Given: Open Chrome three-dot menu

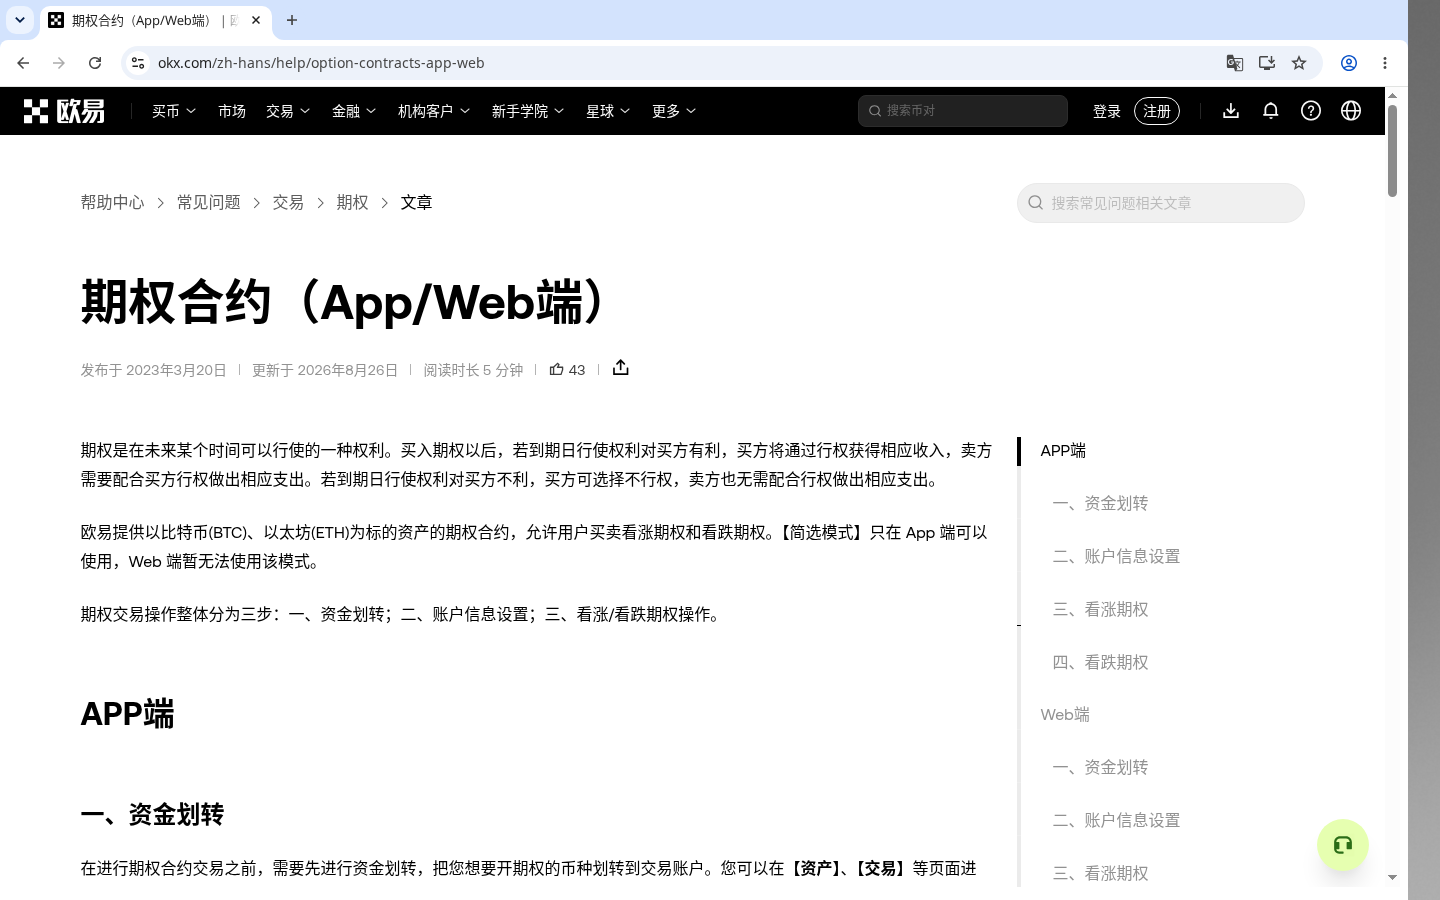Looking at the screenshot, I should (x=1385, y=63).
